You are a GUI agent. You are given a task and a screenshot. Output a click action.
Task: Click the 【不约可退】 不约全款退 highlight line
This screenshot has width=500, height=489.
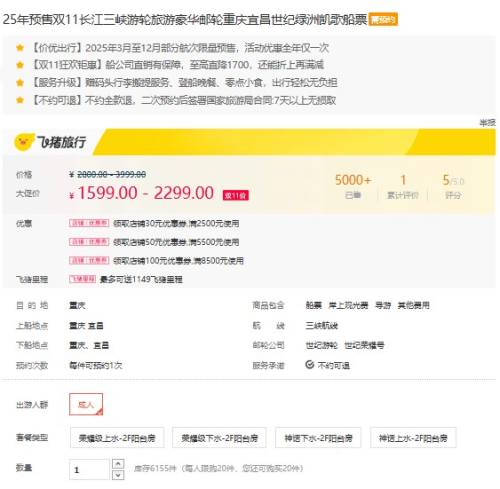click(x=183, y=100)
